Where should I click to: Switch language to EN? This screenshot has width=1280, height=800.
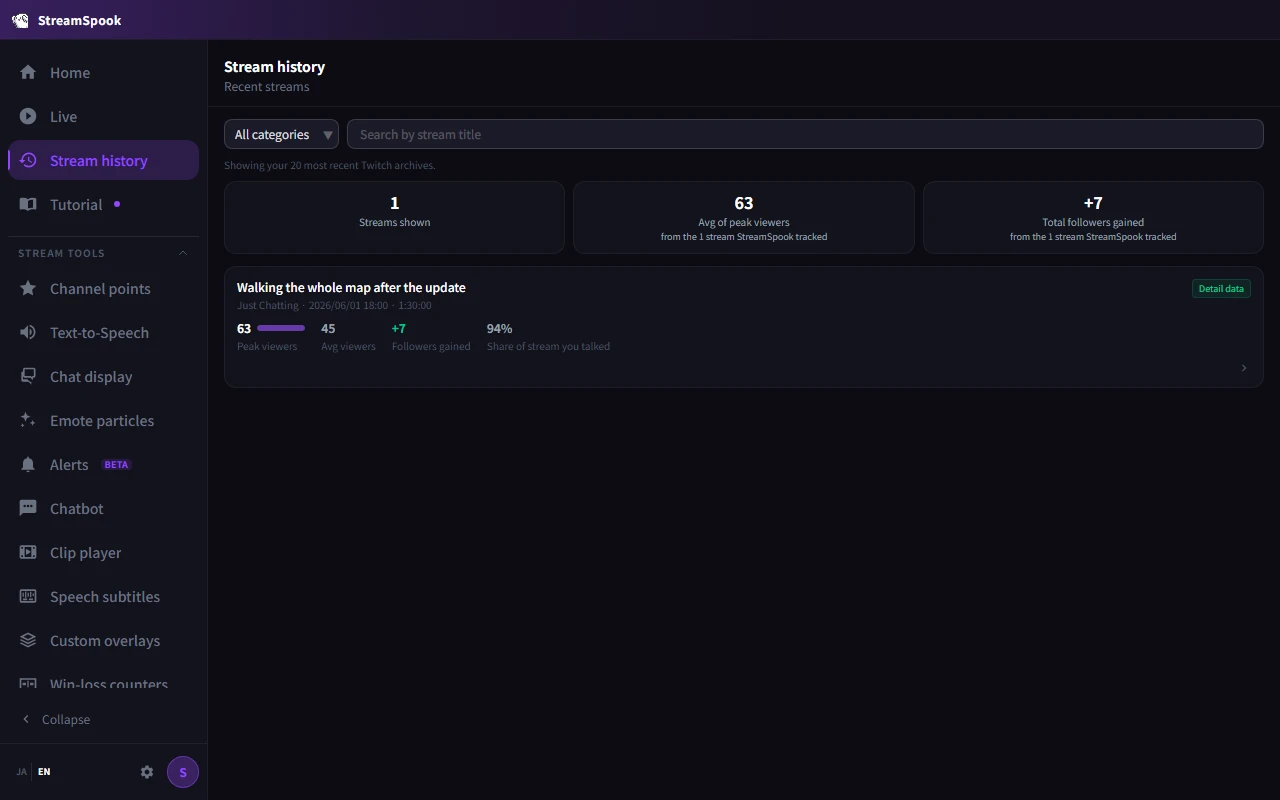pyautogui.click(x=44, y=772)
